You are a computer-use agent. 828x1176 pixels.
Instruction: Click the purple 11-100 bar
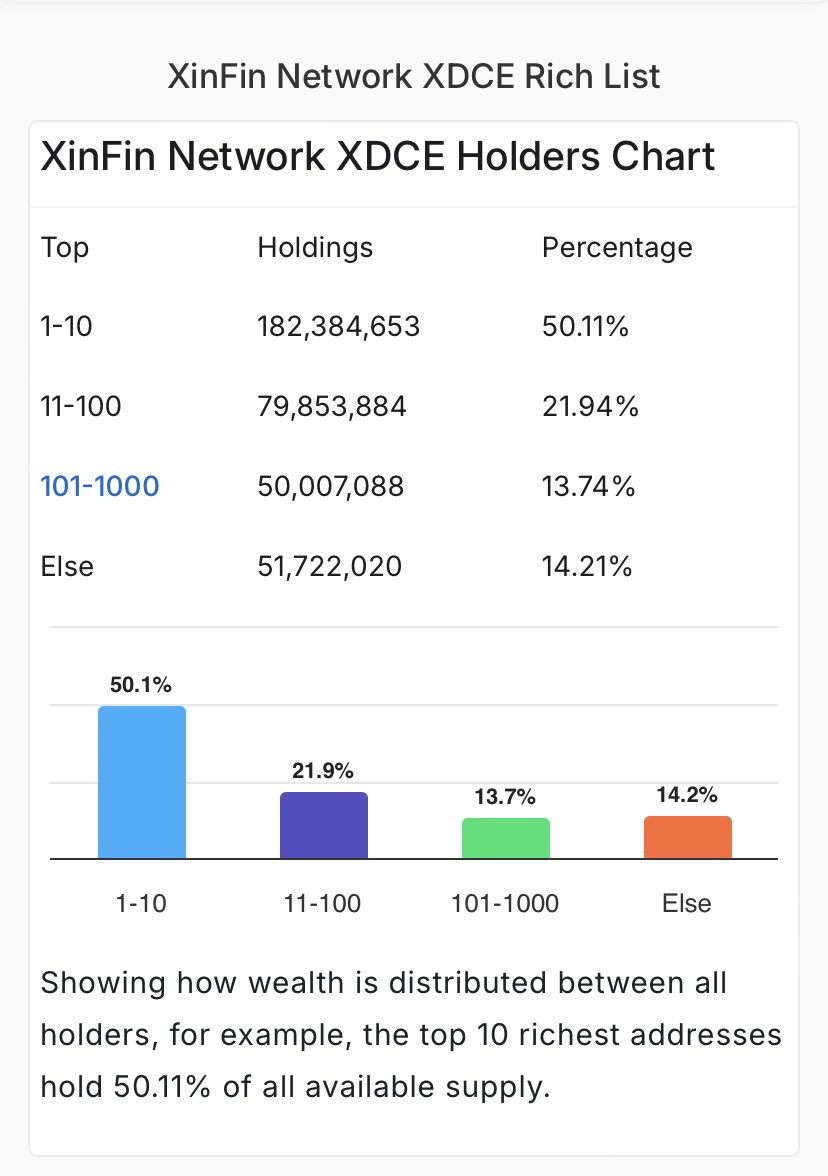tap(323, 825)
